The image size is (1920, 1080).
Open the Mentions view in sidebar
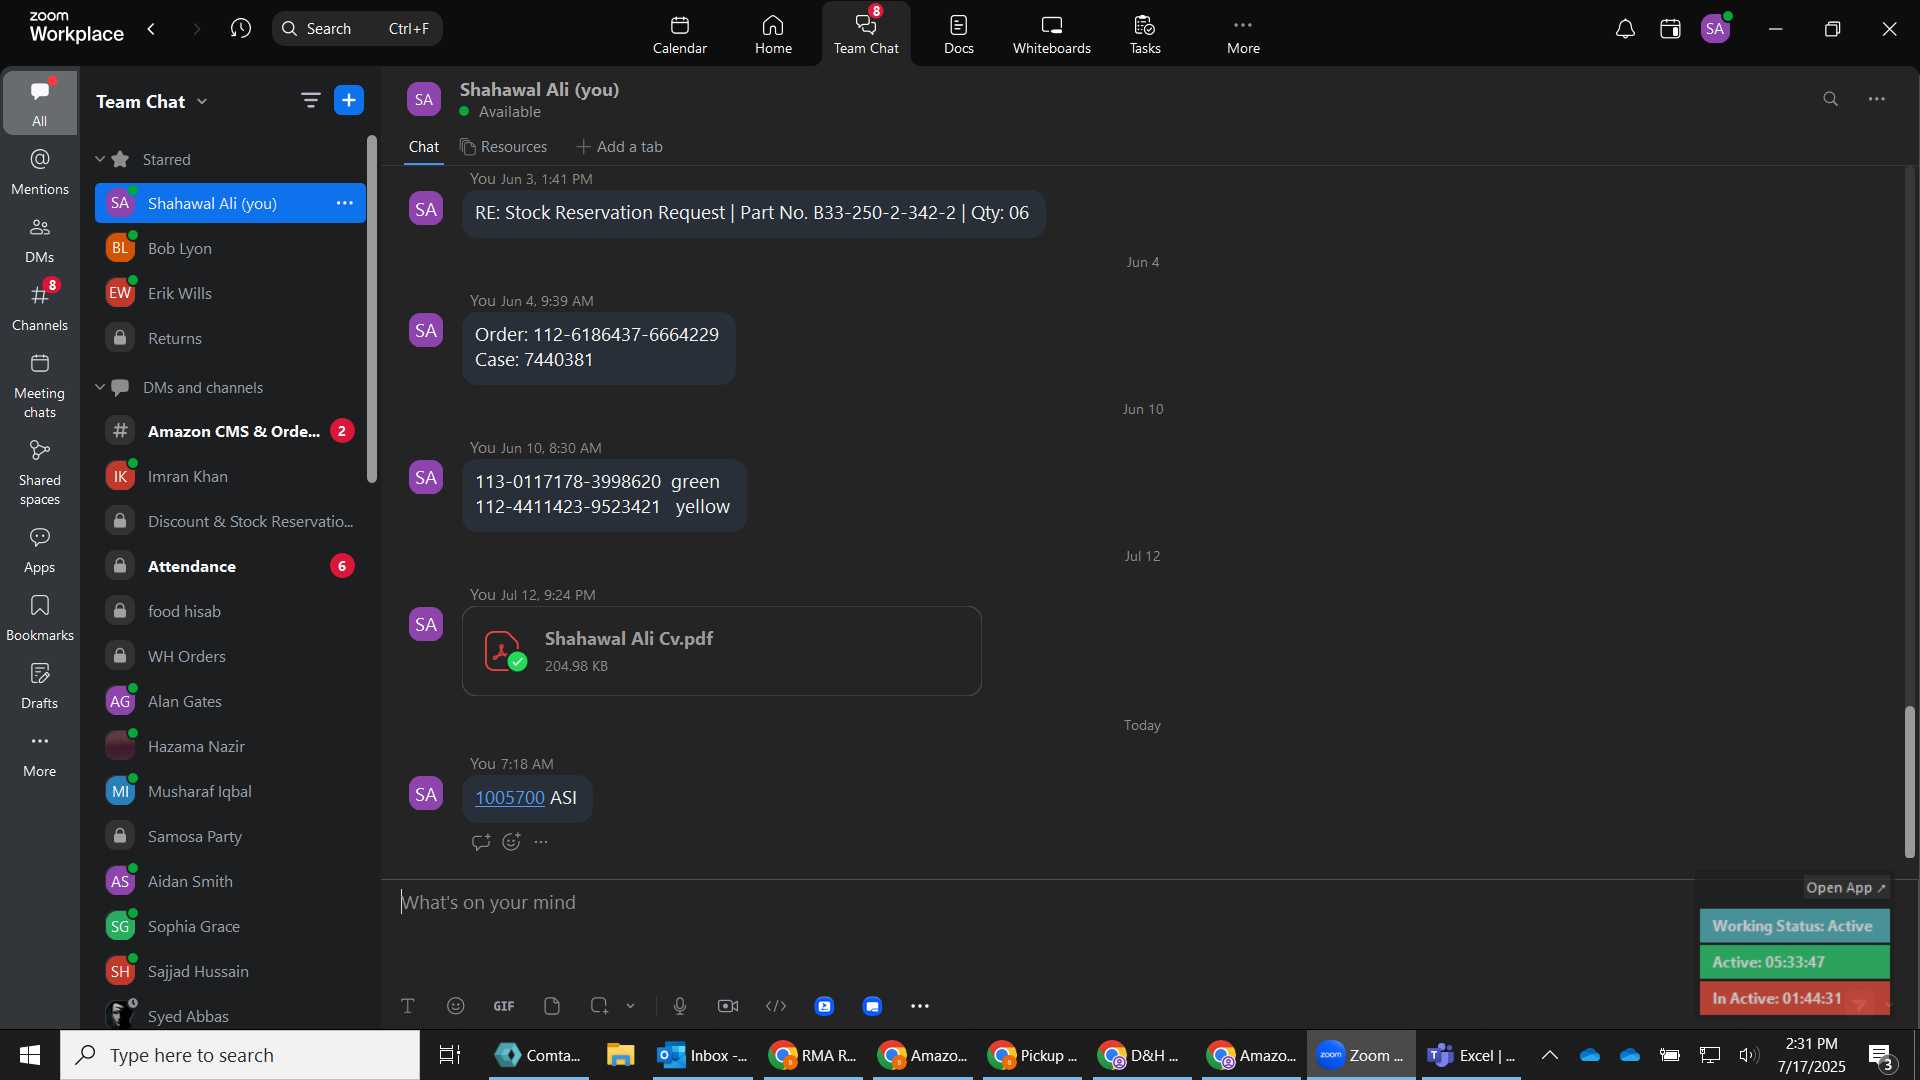click(x=40, y=172)
